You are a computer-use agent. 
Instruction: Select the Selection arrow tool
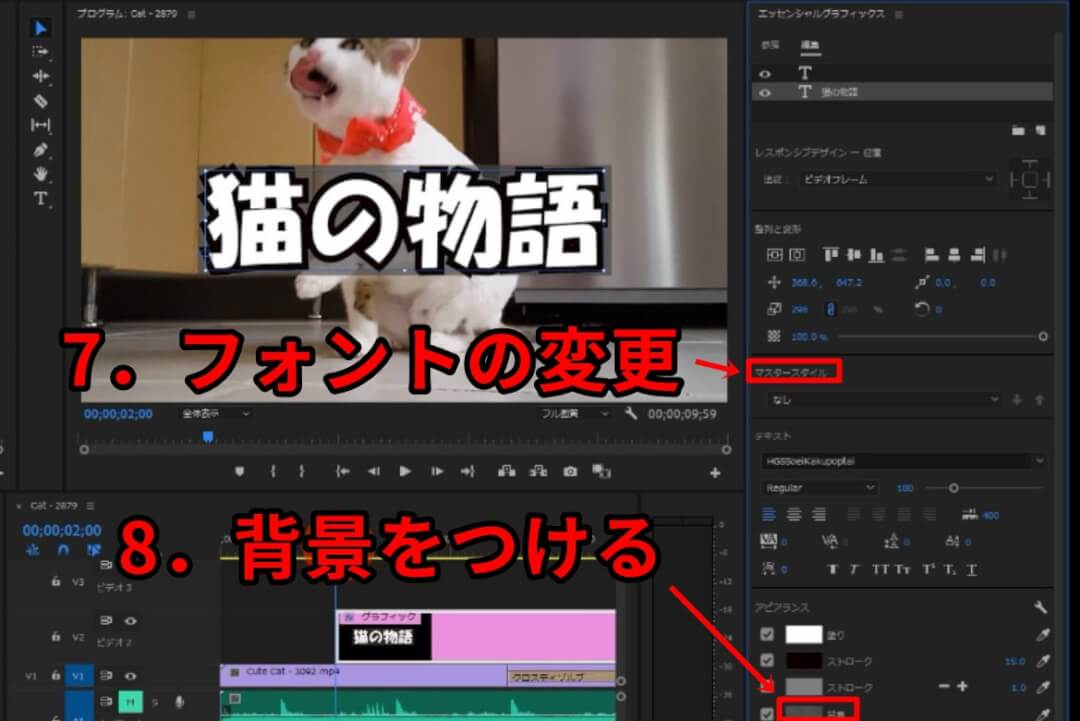point(41,28)
